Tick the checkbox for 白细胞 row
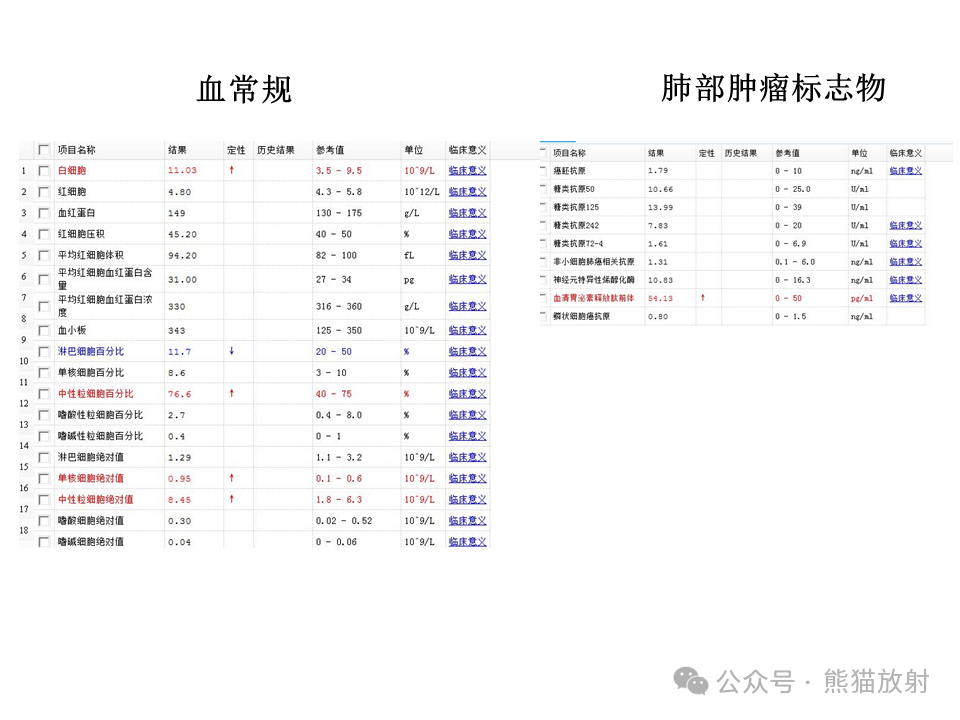Viewport: 960px width, 720px height. pyautogui.click(x=43, y=171)
